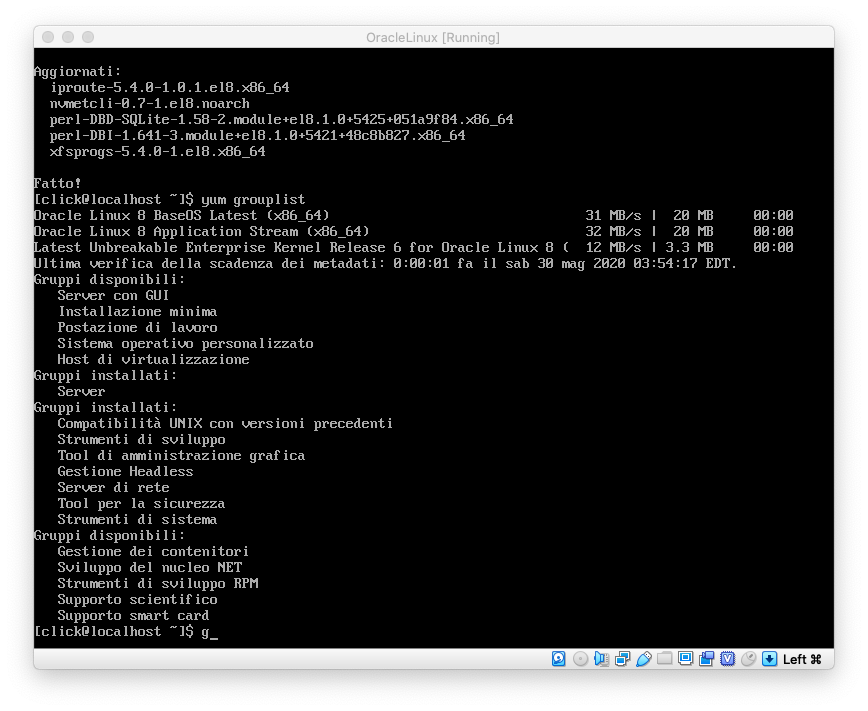
Task: Click the optical disc drive icon
Action: coord(580,658)
